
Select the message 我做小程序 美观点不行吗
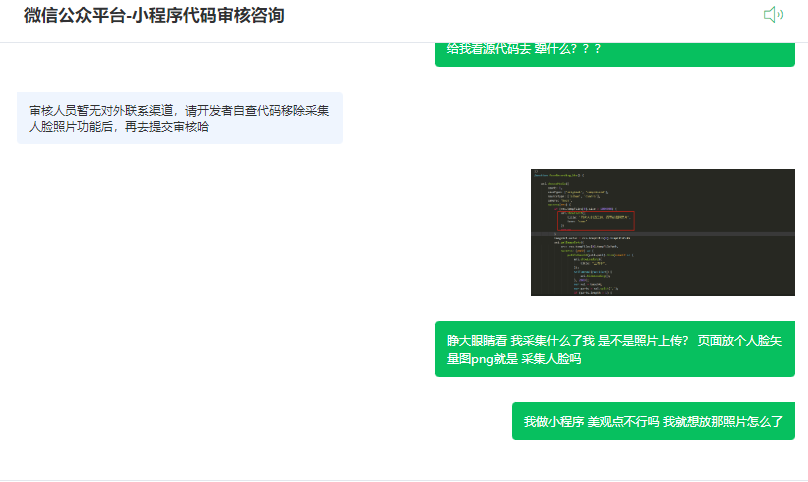click(653, 421)
